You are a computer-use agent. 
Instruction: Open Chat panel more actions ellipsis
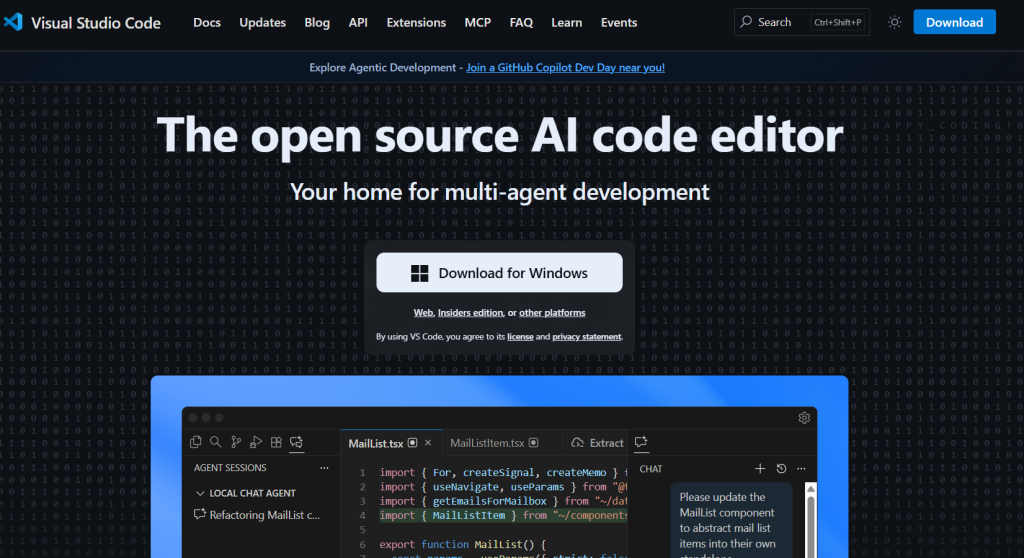(801, 468)
